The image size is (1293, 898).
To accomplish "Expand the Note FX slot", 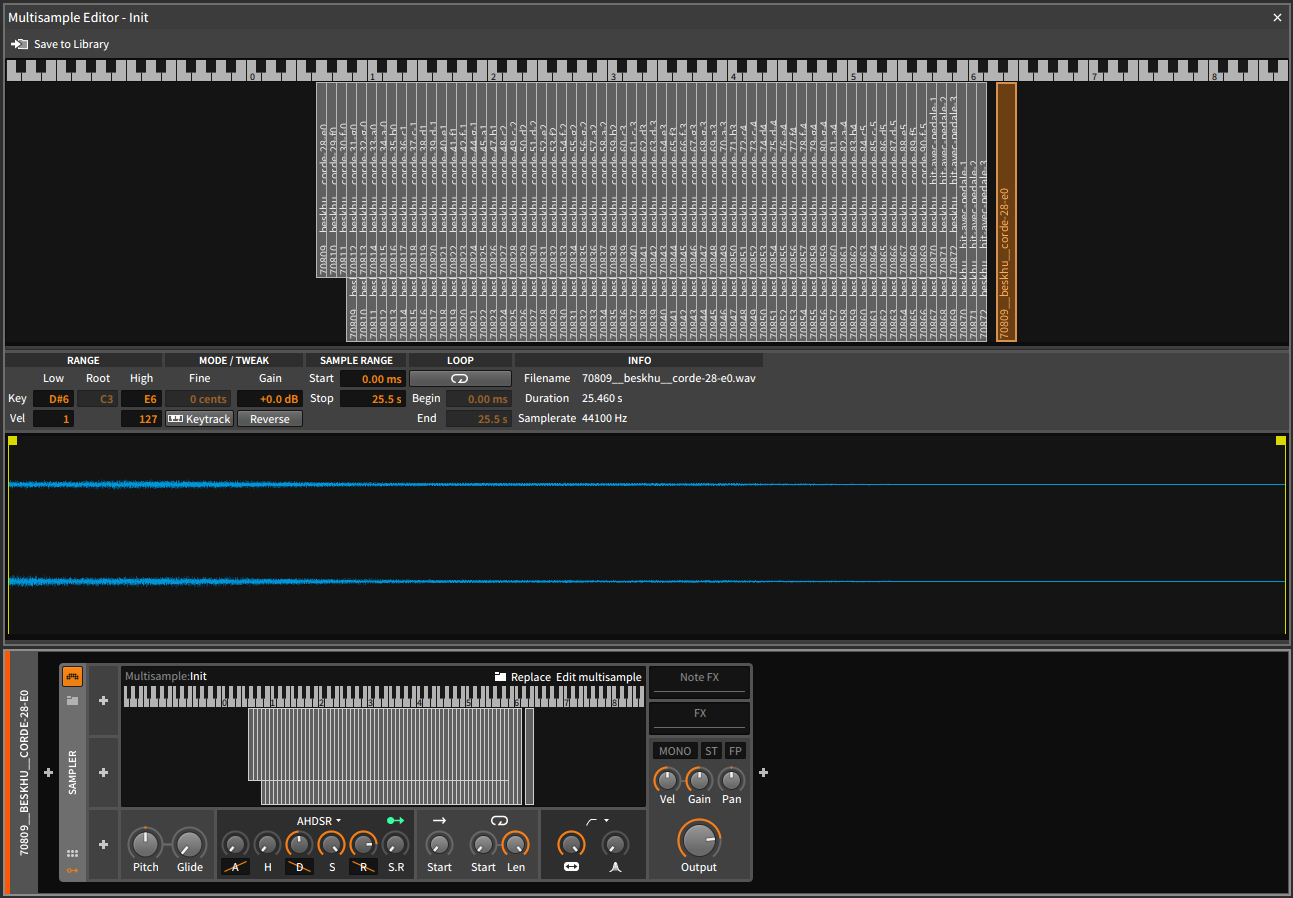I will pyautogui.click(x=699, y=678).
